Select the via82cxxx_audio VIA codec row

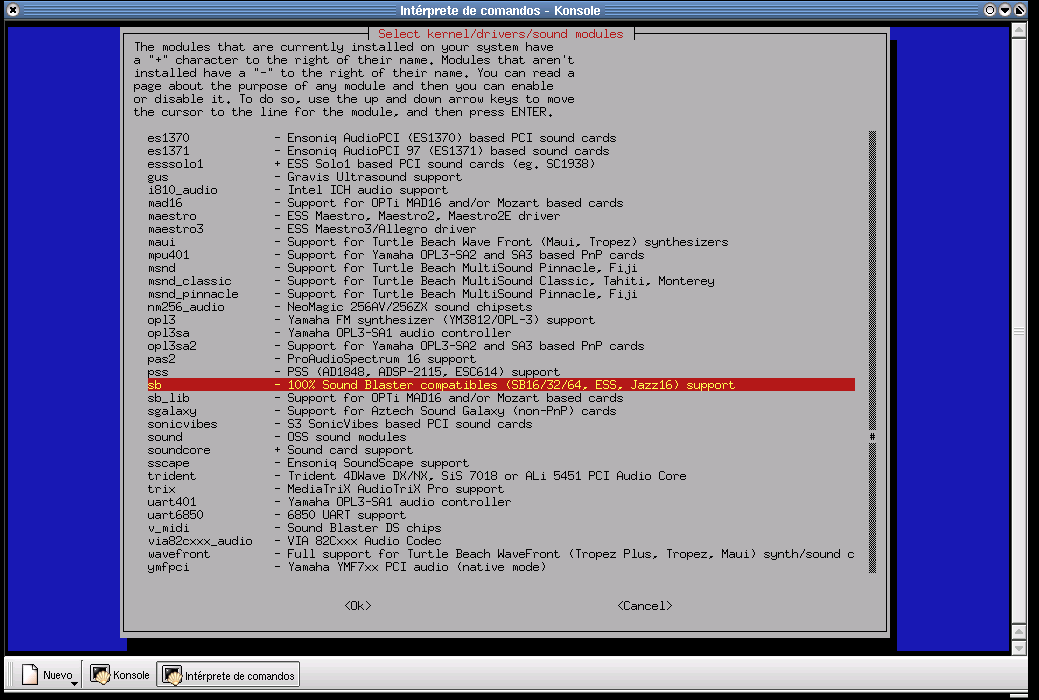pyautogui.click(x=501, y=541)
